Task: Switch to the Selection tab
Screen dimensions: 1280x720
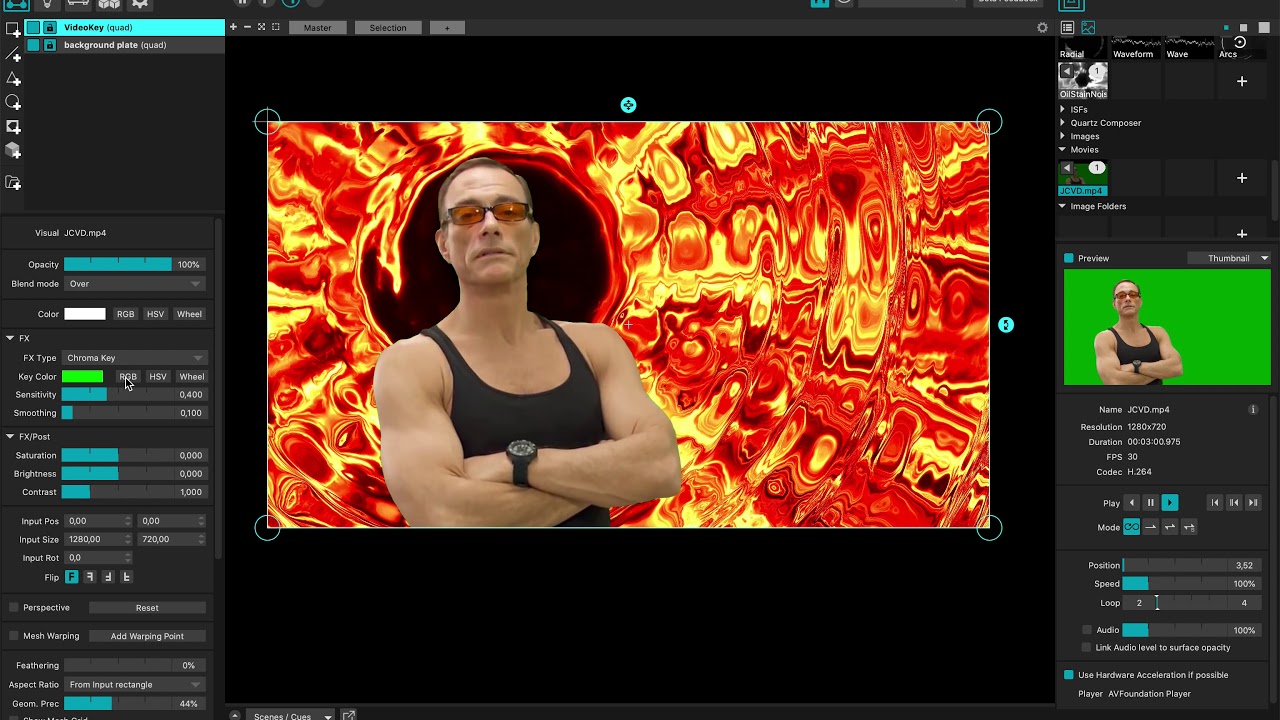Action: tap(388, 28)
